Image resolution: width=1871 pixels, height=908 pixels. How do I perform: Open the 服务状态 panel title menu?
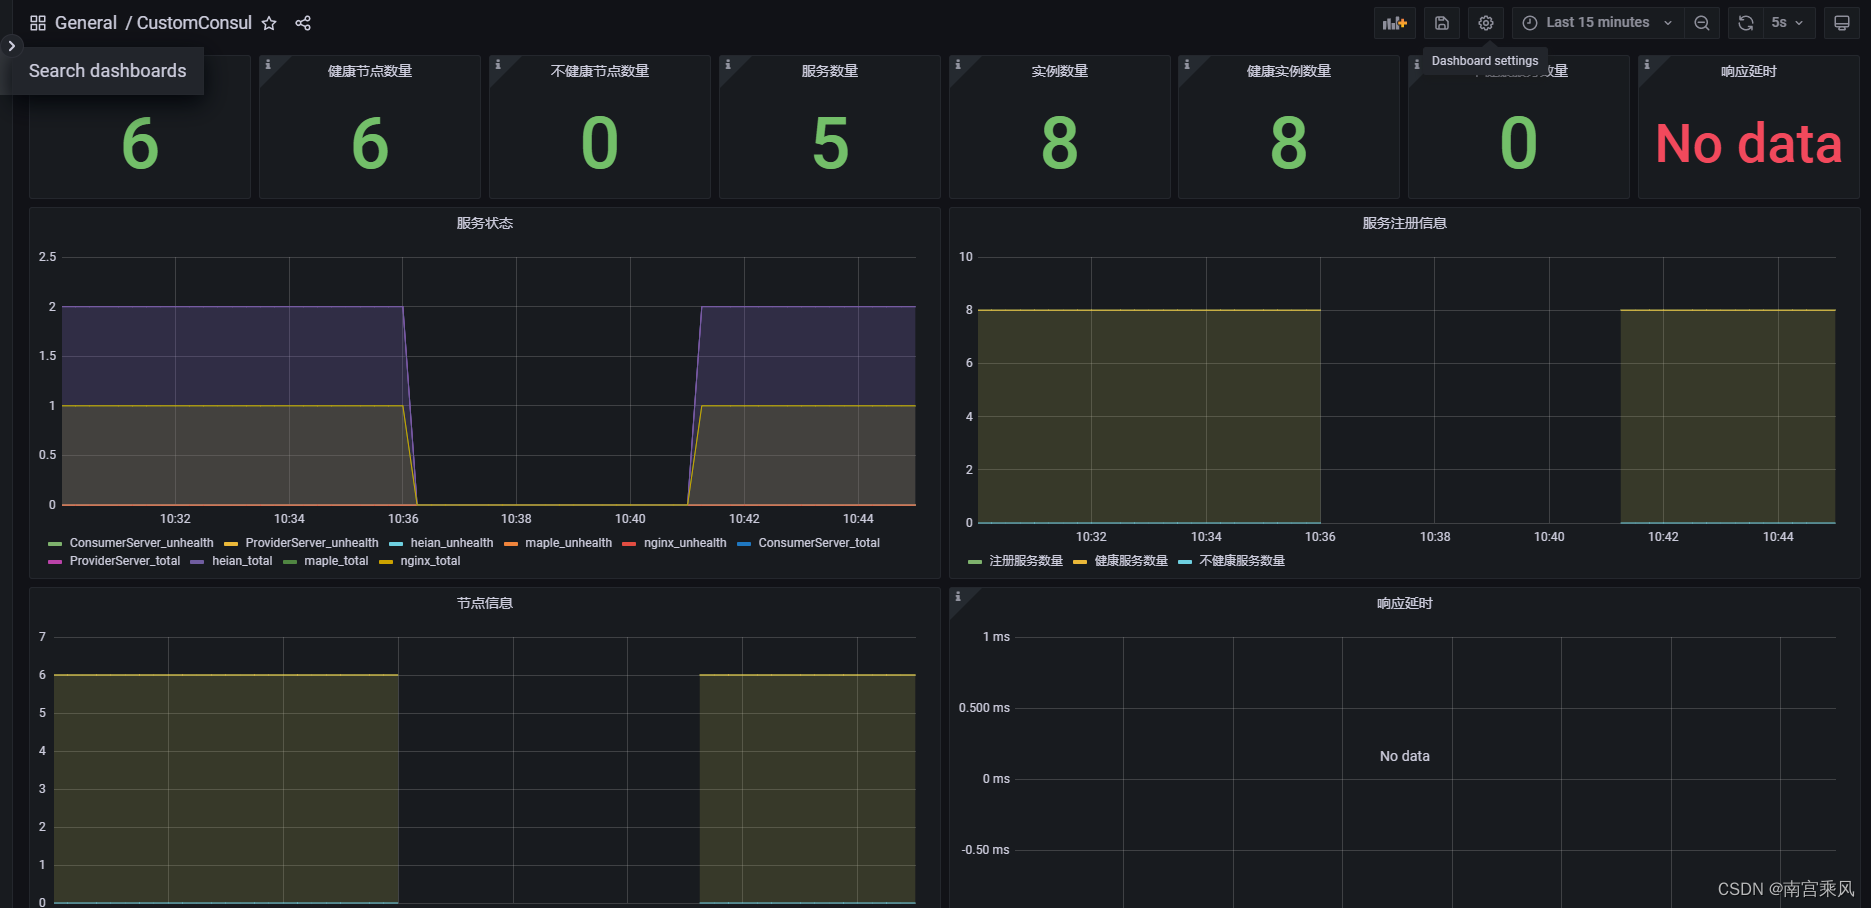[x=485, y=223]
